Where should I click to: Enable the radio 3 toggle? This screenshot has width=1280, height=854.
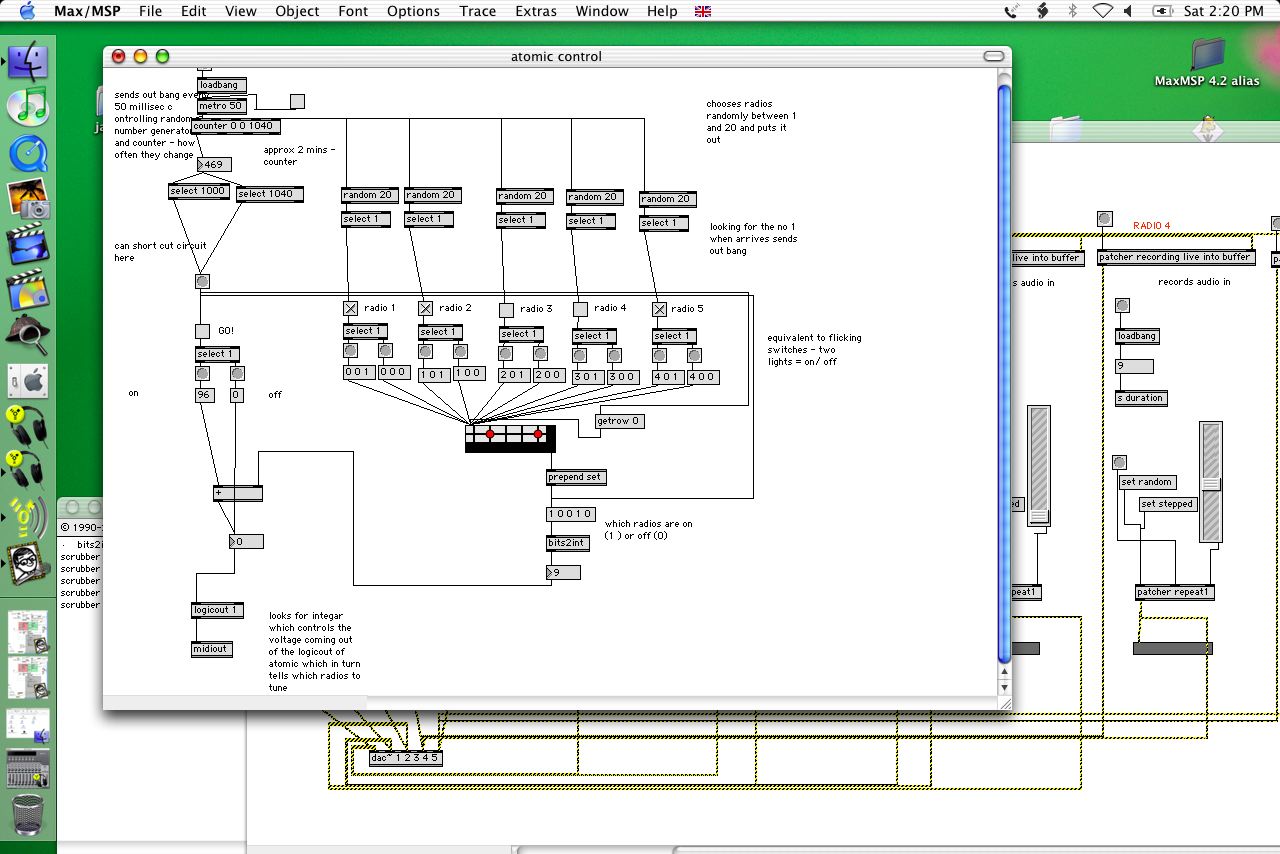506,310
